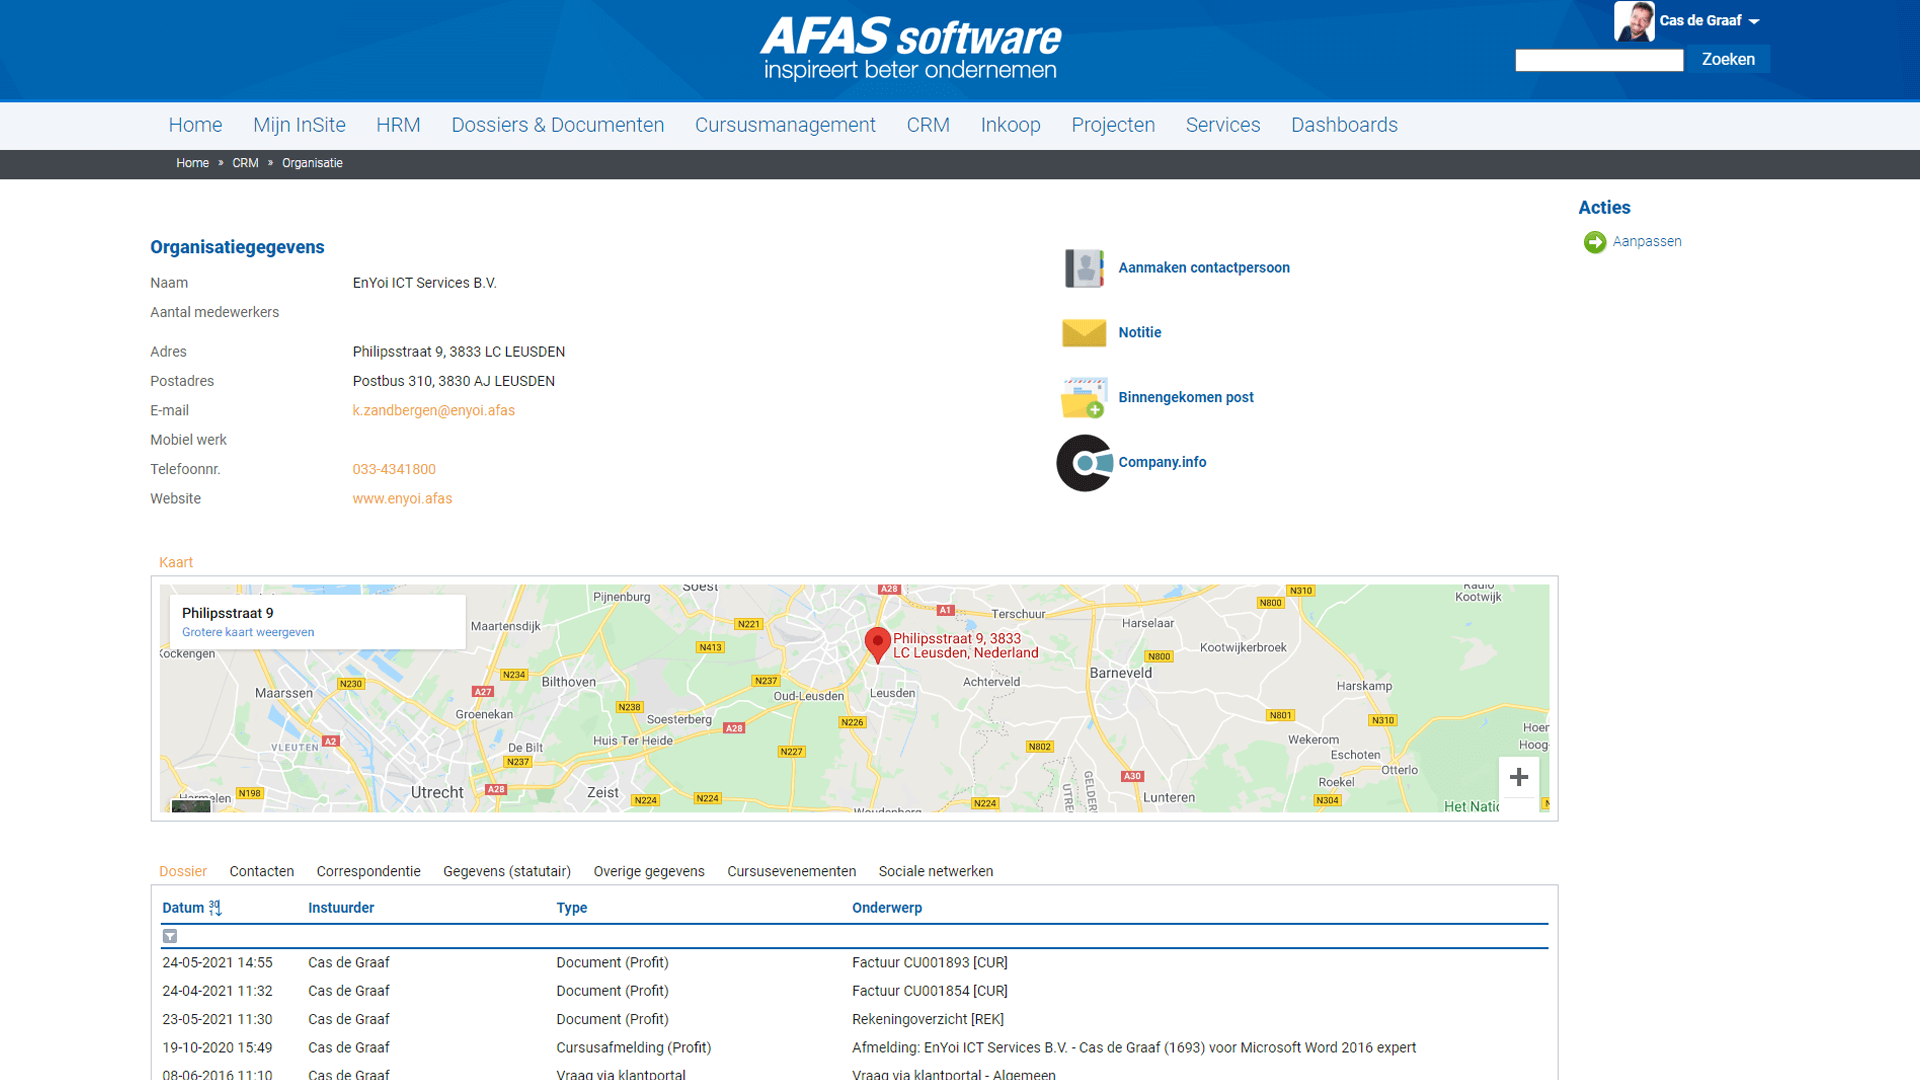
Task: Switch to the Gegevens (statutair) tab
Action: click(507, 872)
